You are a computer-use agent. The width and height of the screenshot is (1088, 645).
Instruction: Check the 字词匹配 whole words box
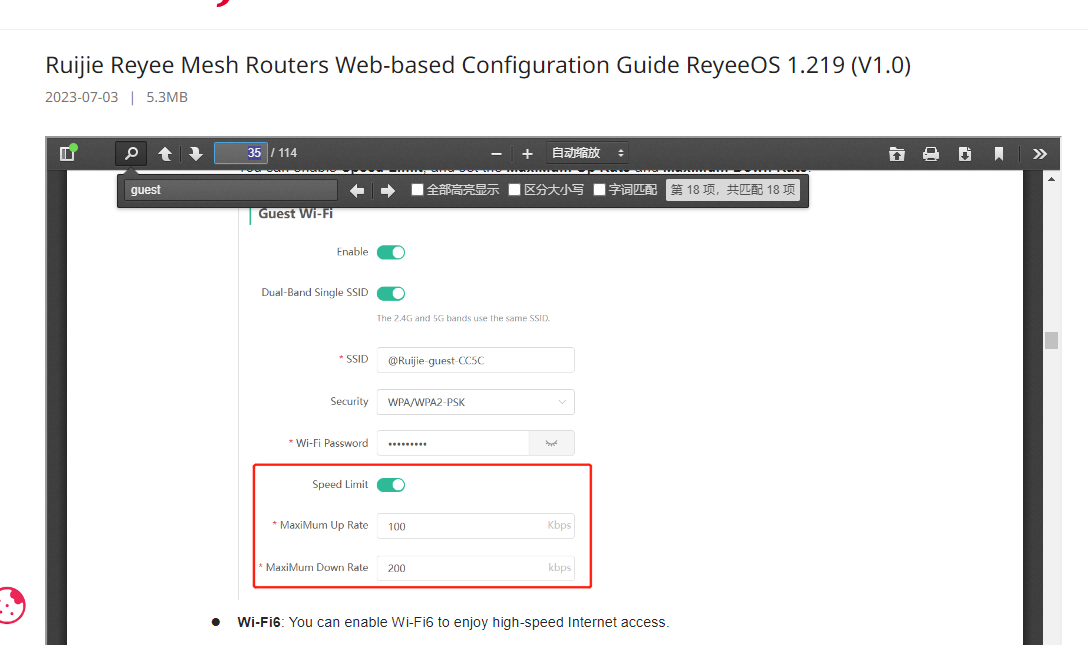pos(600,189)
